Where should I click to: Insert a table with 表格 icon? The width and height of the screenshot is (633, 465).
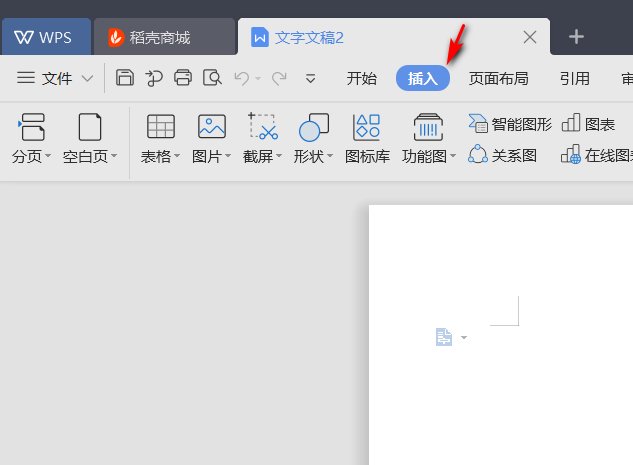pos(161,126)
